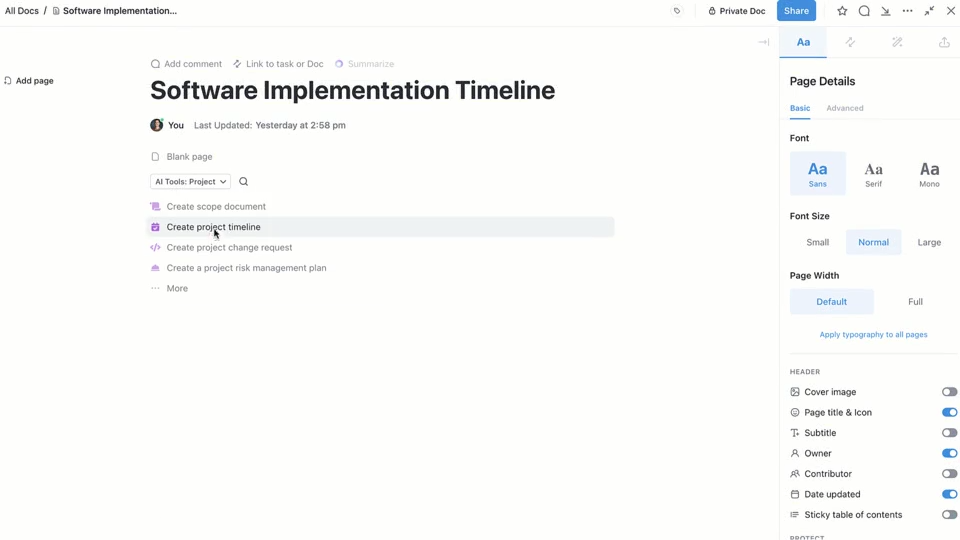The width and height of the screenshot is (960, 540).
Task: Open the AI Tools: Project dropdown
Action: tap(190, 182)
